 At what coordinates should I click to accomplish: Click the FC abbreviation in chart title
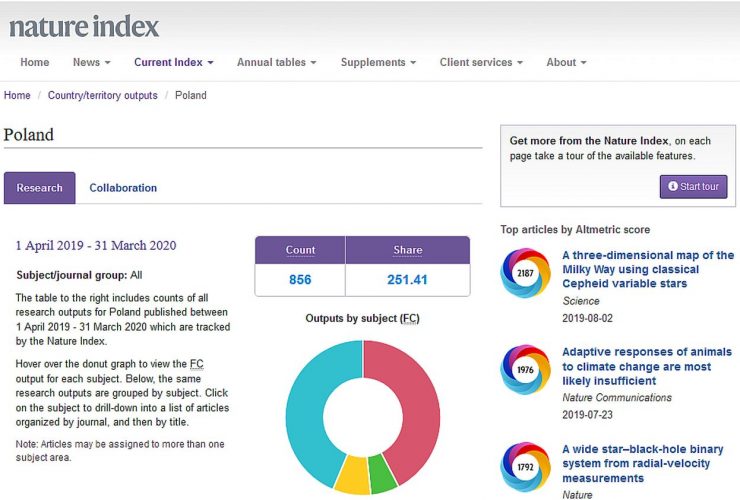[x=410, y=318]
